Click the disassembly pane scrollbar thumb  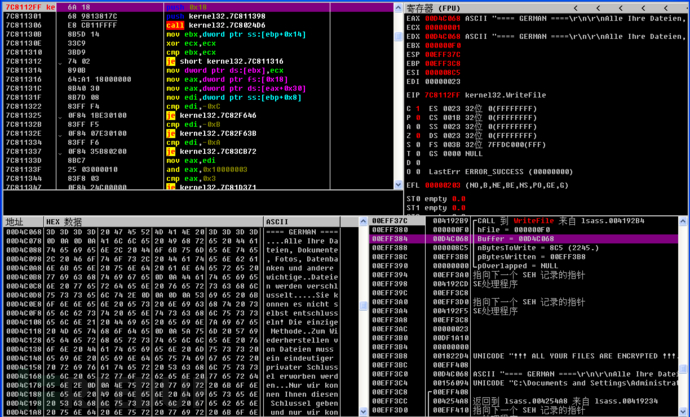coord(398,37)
